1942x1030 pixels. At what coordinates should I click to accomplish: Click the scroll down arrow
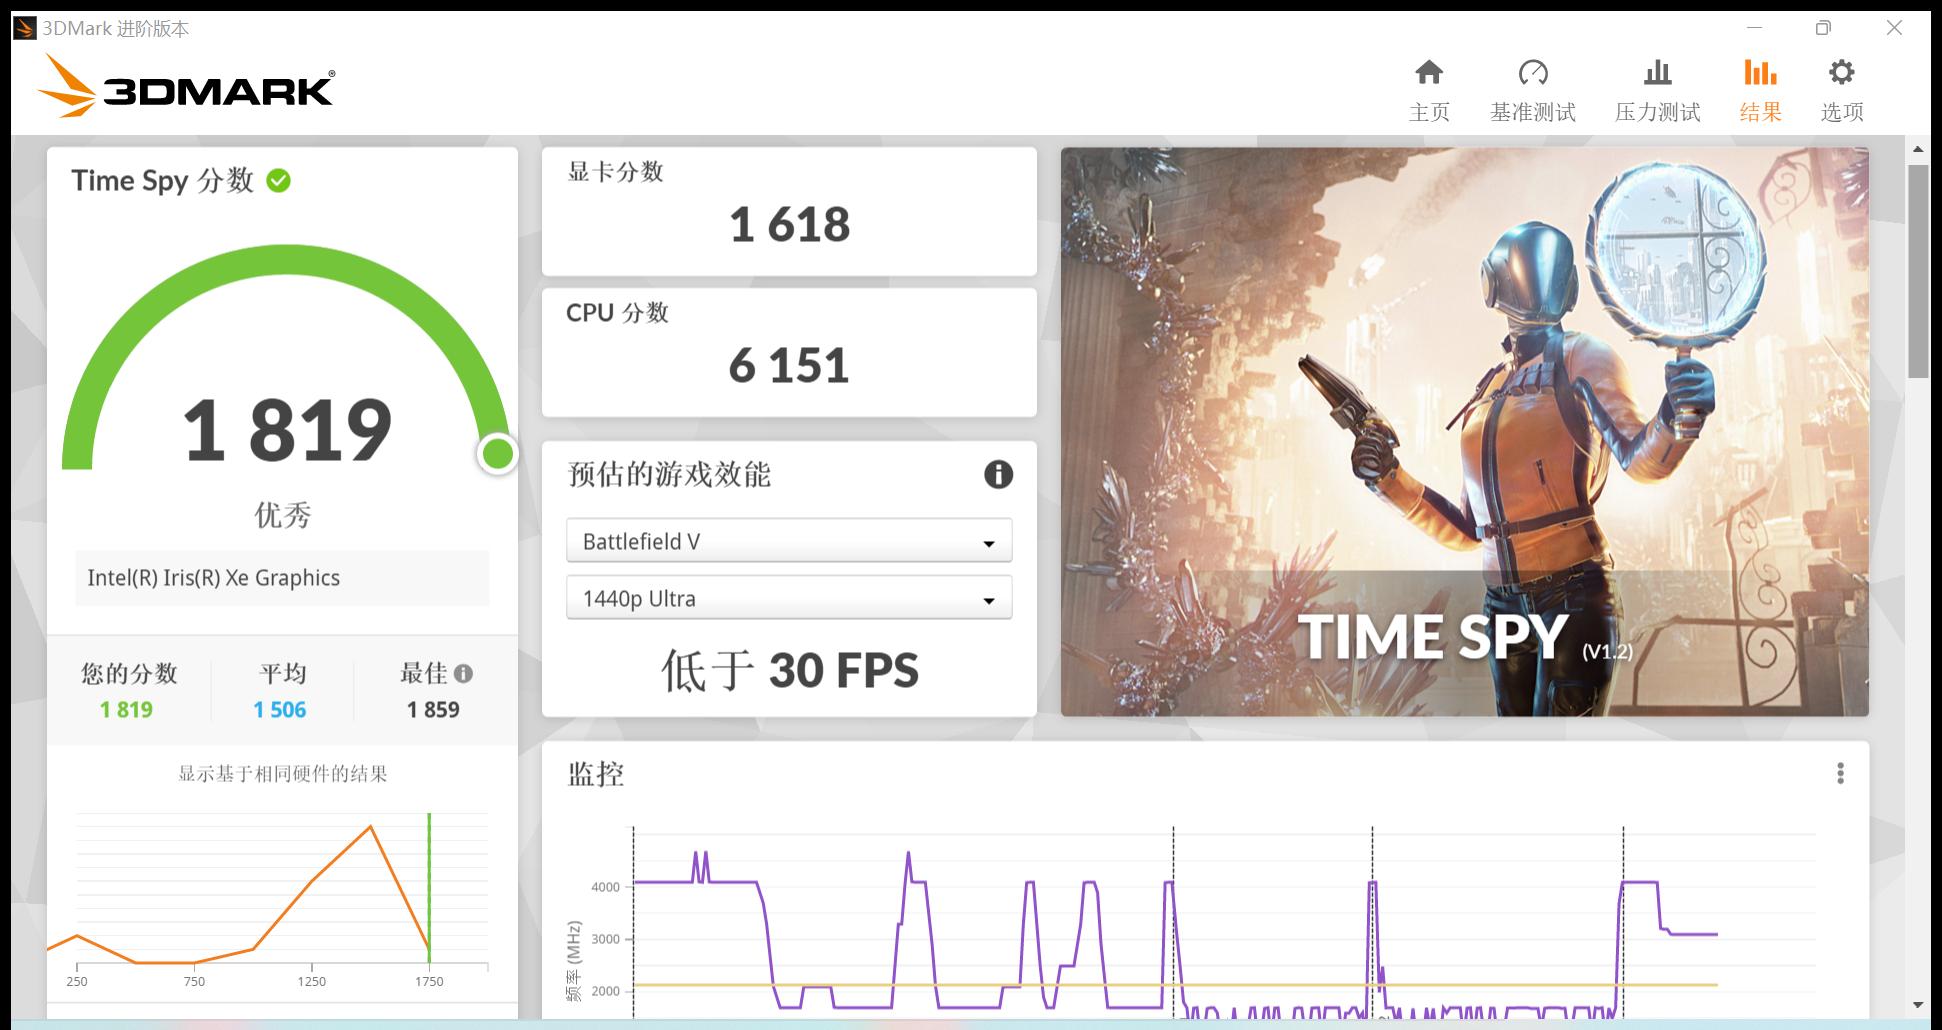[1918, 1005]
